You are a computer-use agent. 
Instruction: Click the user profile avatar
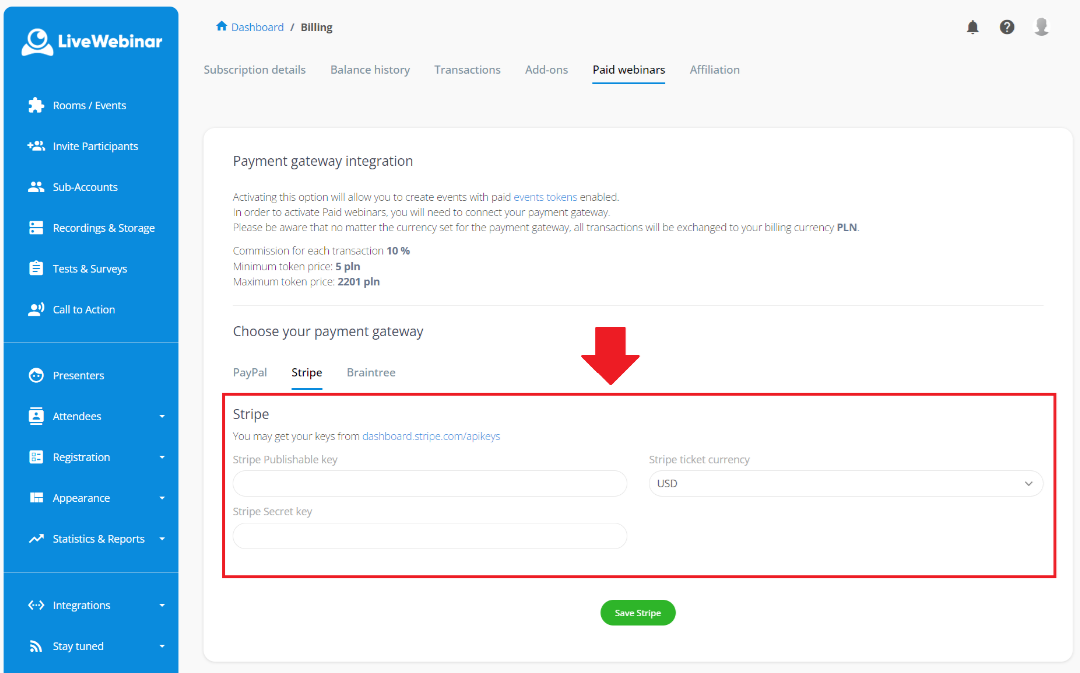click(x=1041, y=27)
